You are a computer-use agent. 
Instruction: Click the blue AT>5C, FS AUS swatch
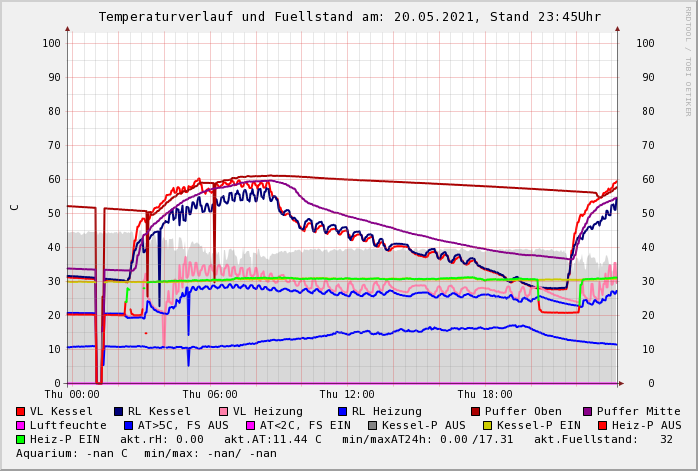(x=126, y=425)
